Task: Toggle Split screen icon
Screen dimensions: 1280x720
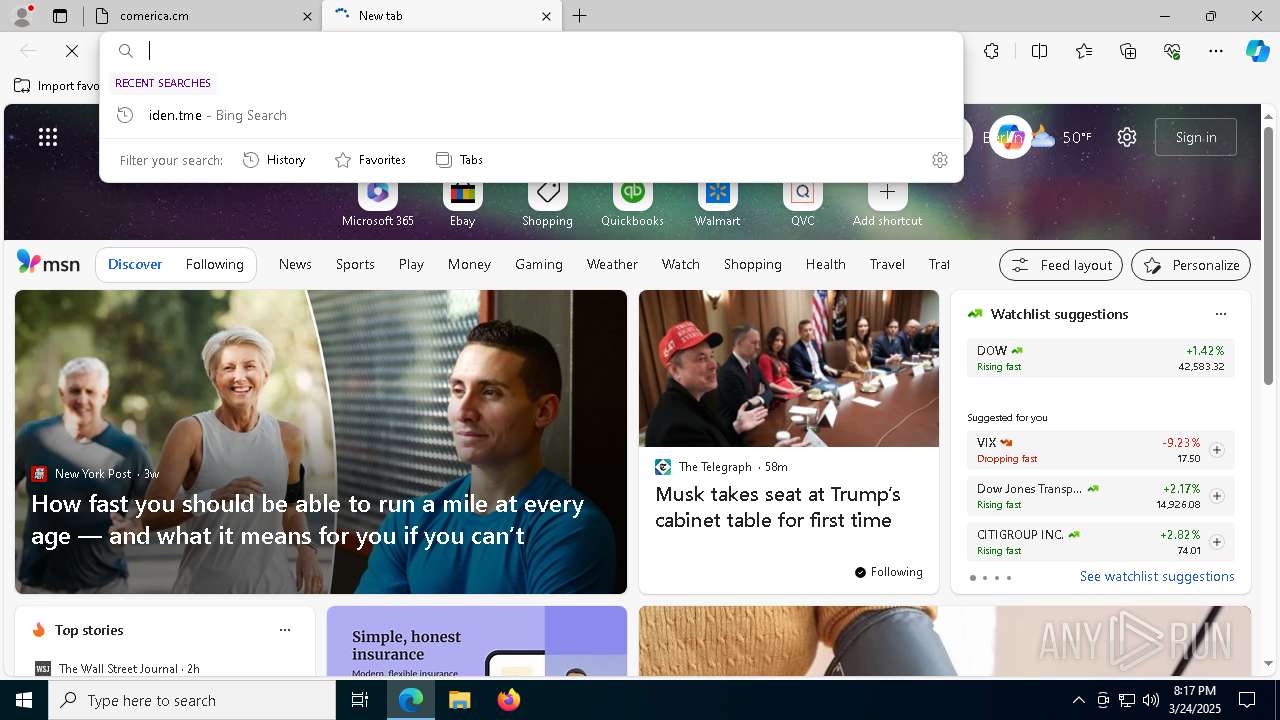Action: click(x=1039, y=51)
